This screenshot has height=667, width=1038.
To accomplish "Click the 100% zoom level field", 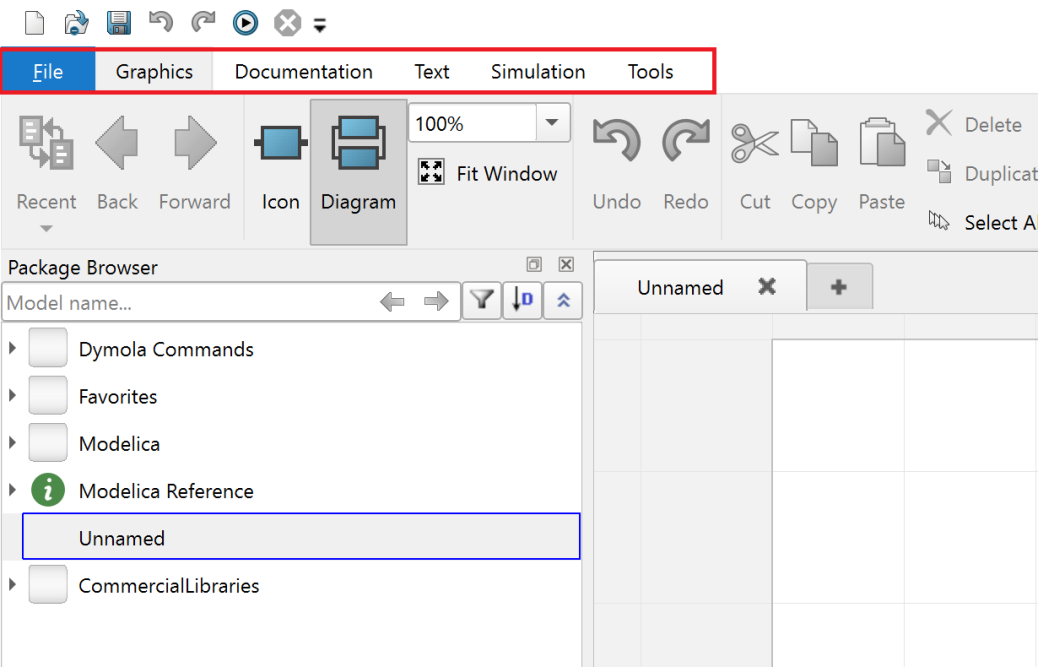I will (x=472, y=123).
